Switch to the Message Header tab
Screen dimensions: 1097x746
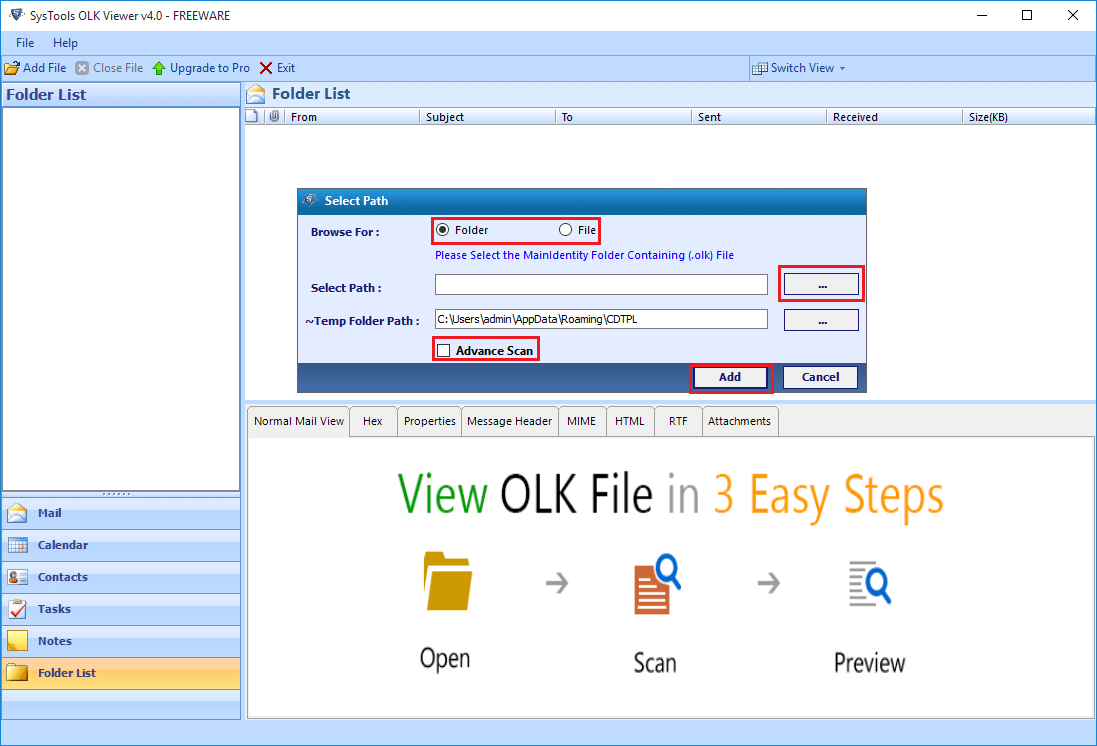click(509, 421)
